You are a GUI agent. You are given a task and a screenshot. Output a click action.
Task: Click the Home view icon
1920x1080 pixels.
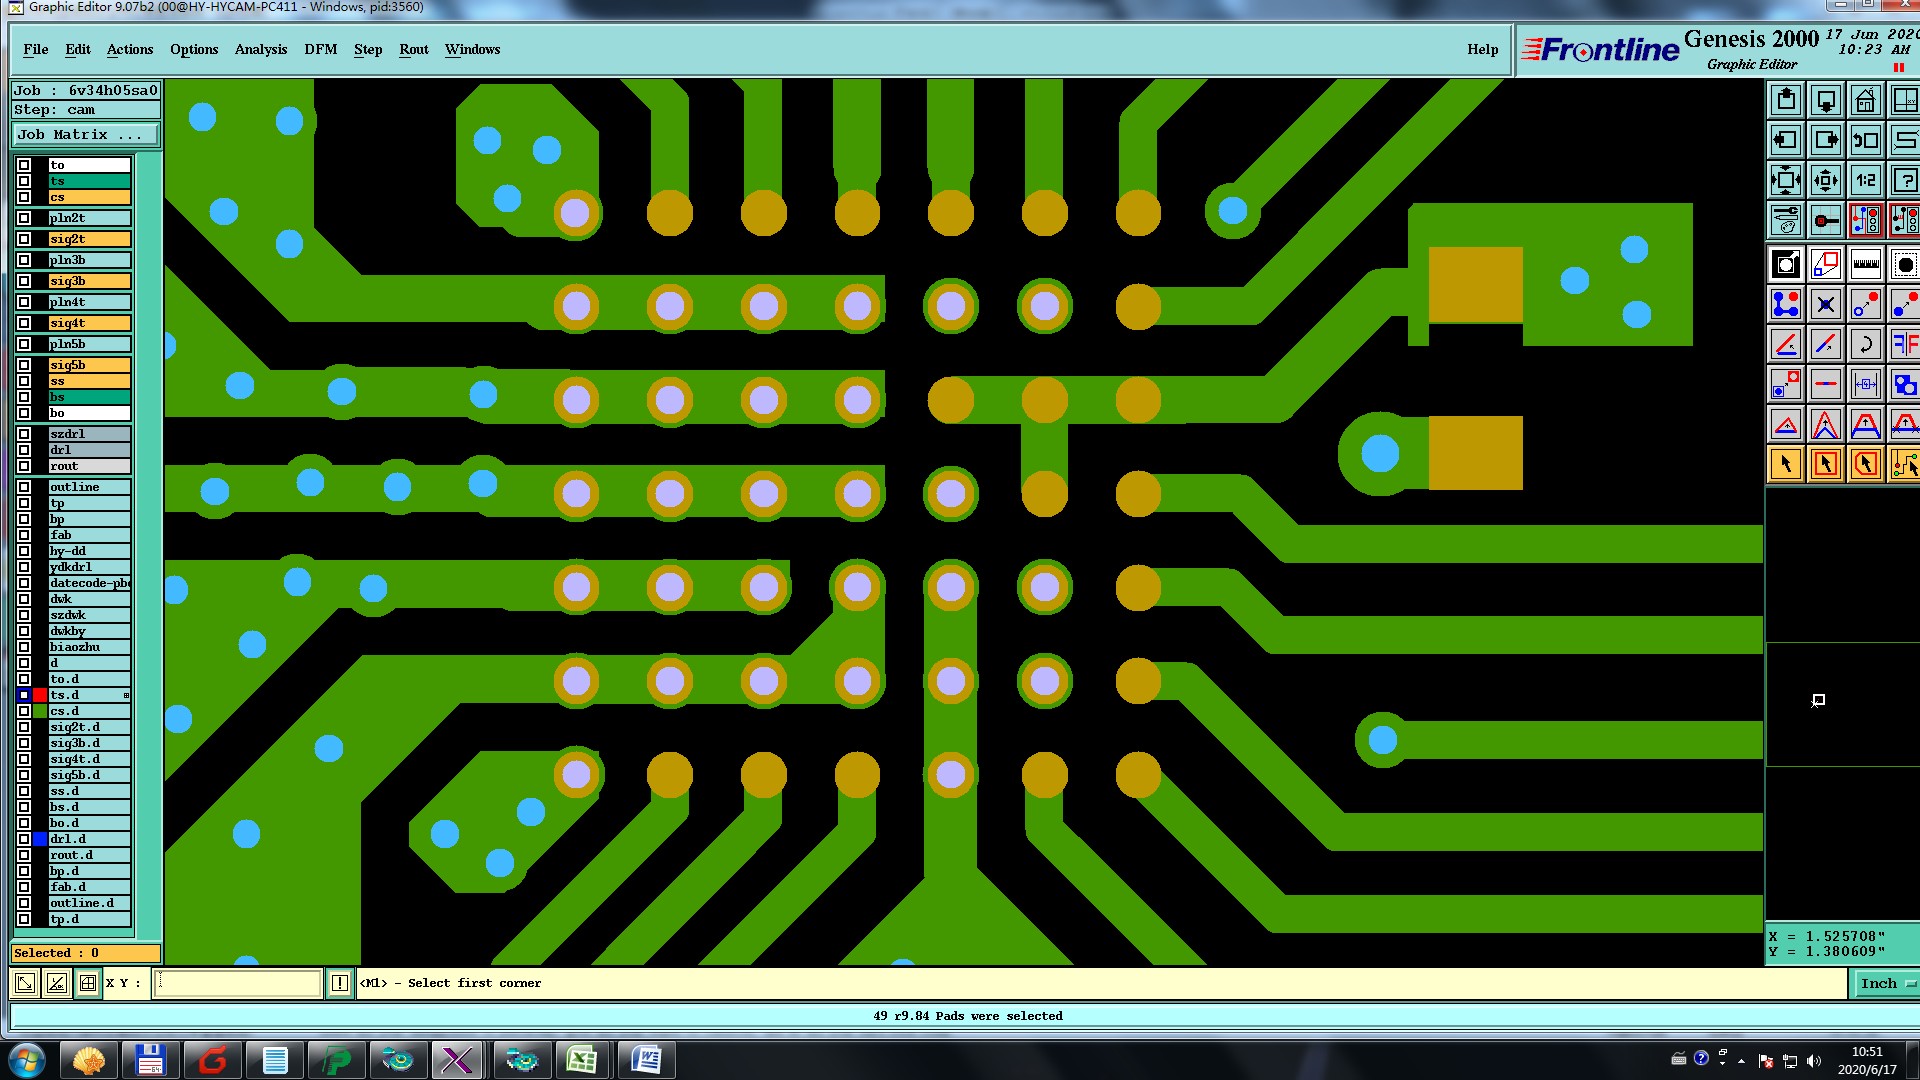tap(1865, 101)
